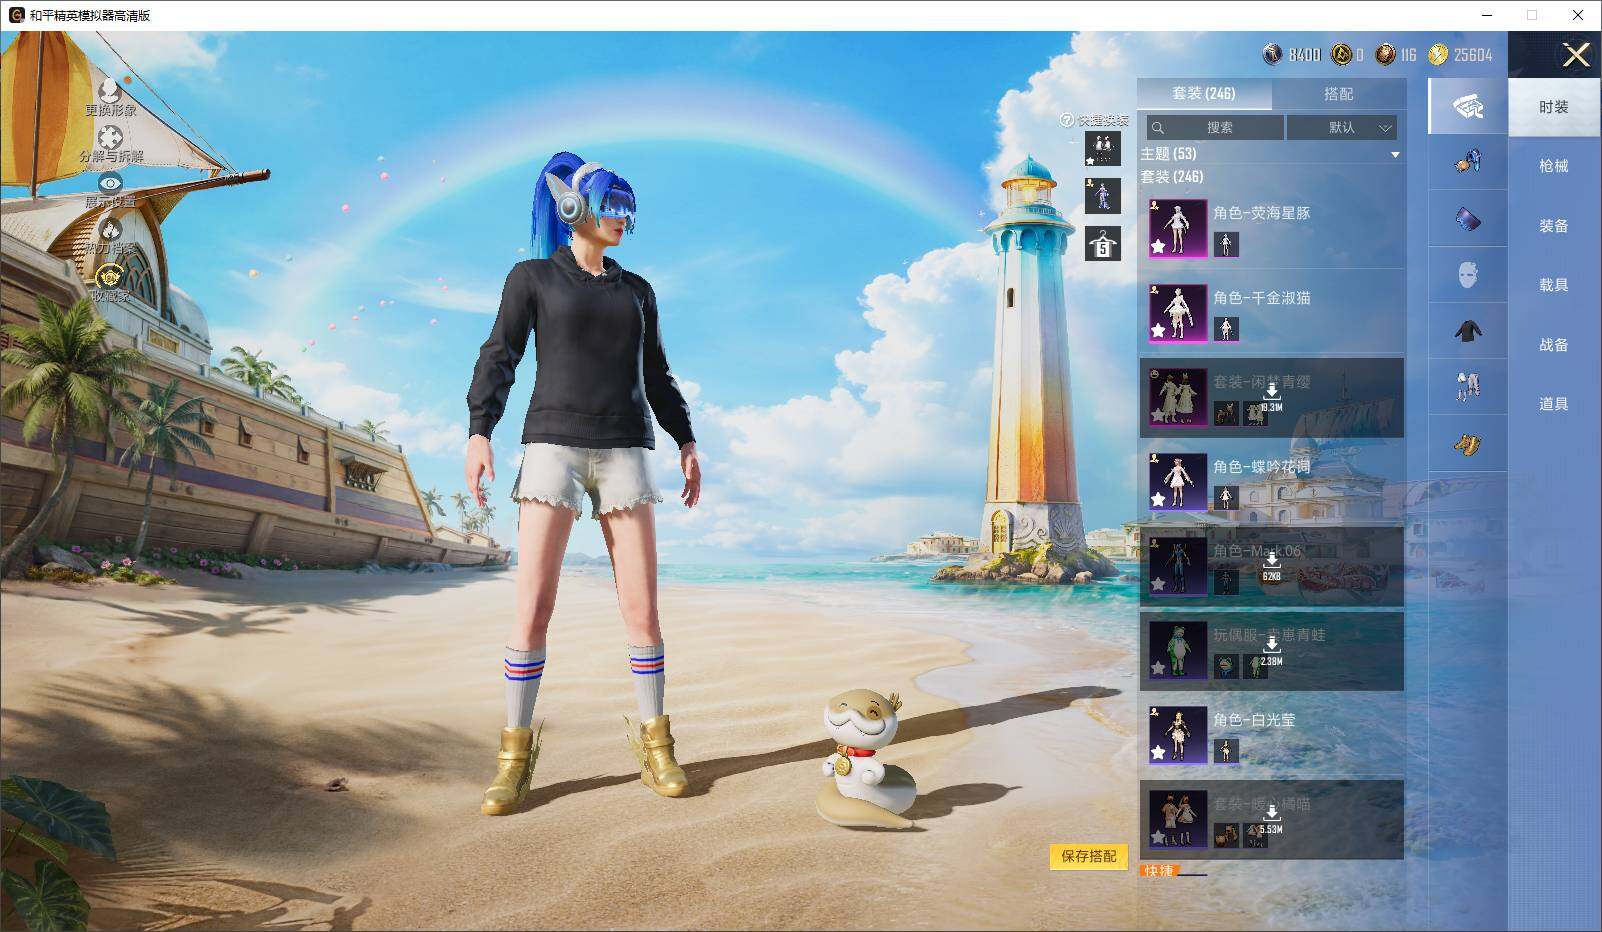The height and width of the screenshot is (932, 1602).
Task: Click the small item icon under 角色-荧海星豚
Action: (1226, 244)
